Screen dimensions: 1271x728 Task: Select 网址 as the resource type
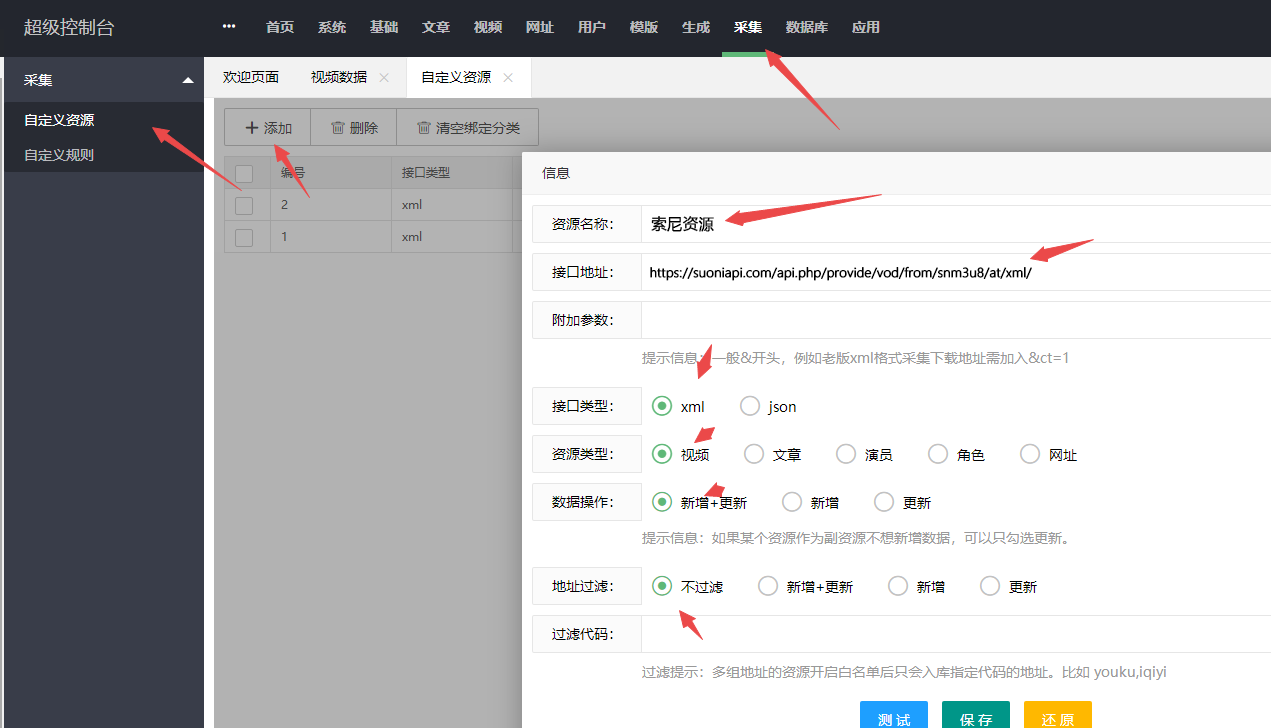1029,453
